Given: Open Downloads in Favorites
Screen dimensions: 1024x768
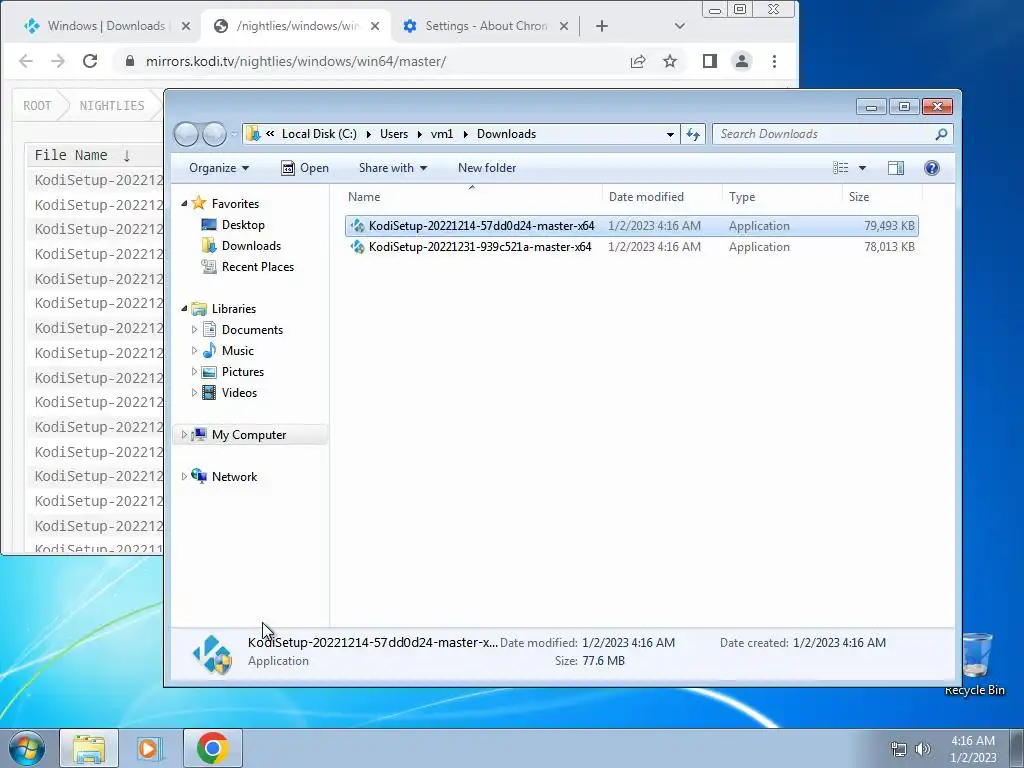Looking at the screenshot, I should [251, 246].
